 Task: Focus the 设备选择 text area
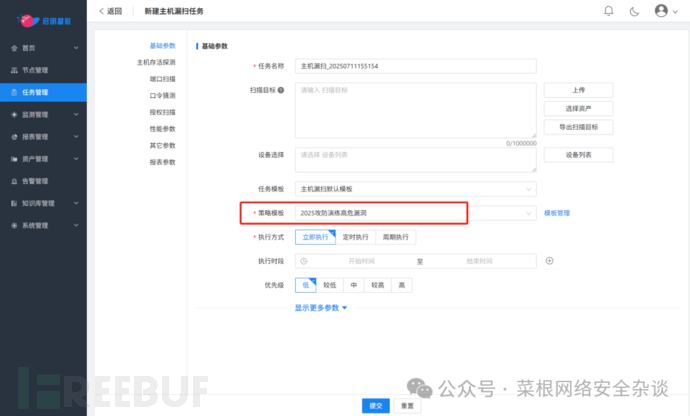pyautogui.click(x=416, y=160)
